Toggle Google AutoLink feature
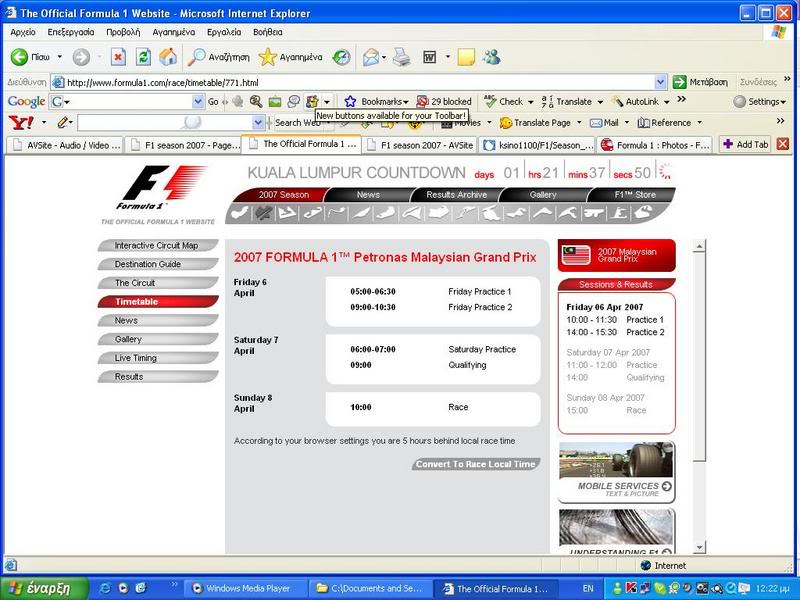800x600 pixels. click(x=633, y=102)
